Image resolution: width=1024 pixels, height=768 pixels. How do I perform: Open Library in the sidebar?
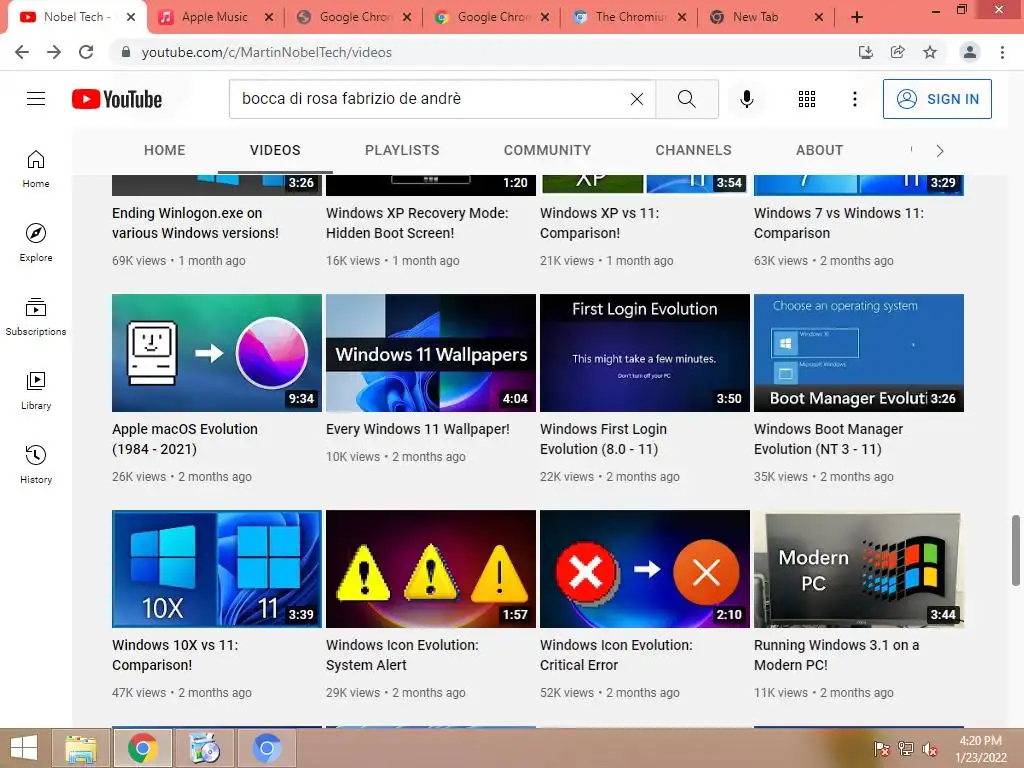click(36, 391)
